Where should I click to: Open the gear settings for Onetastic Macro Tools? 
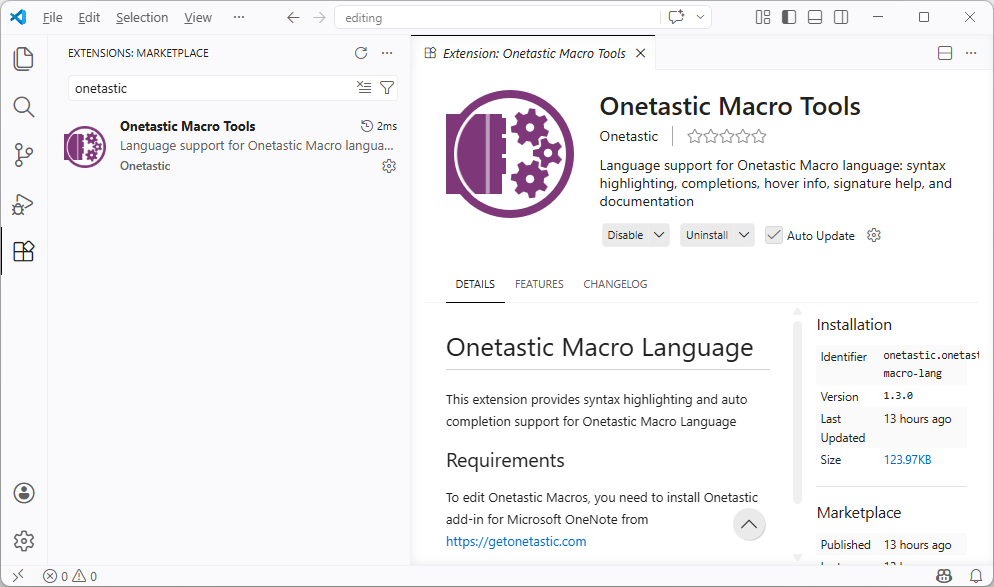(x=388, y=167)
